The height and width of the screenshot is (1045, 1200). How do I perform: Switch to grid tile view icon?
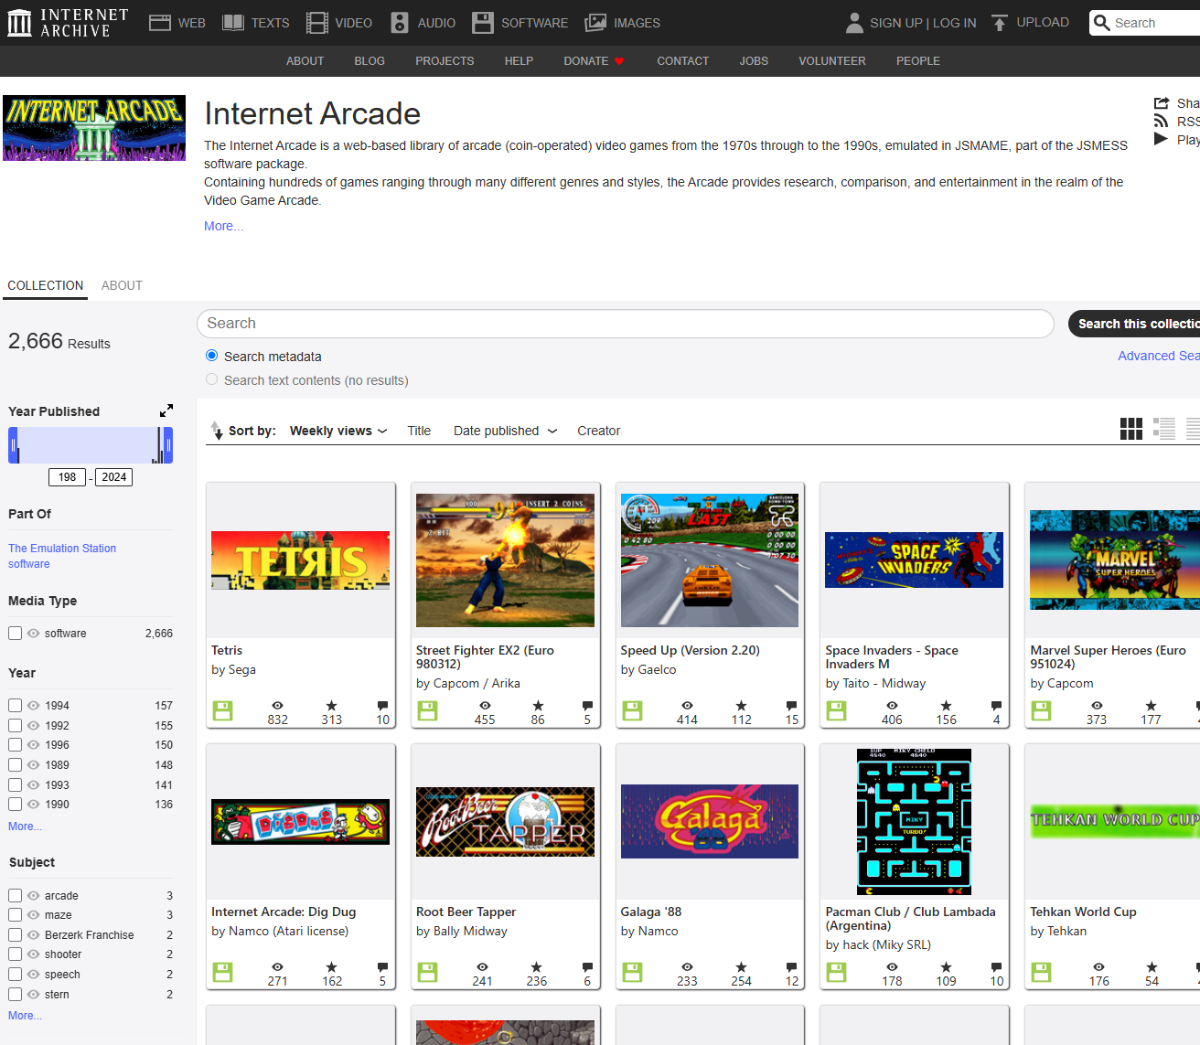click(1131, 429)
